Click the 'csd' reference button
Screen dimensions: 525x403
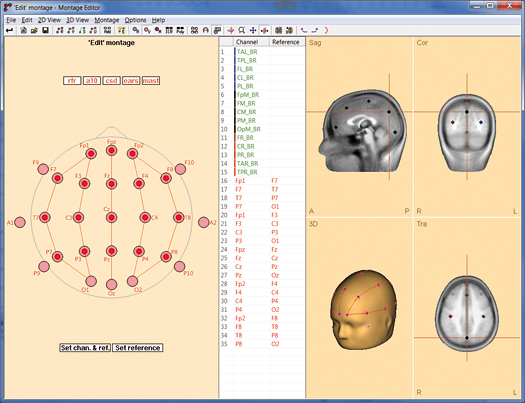[x=111, y=81]
